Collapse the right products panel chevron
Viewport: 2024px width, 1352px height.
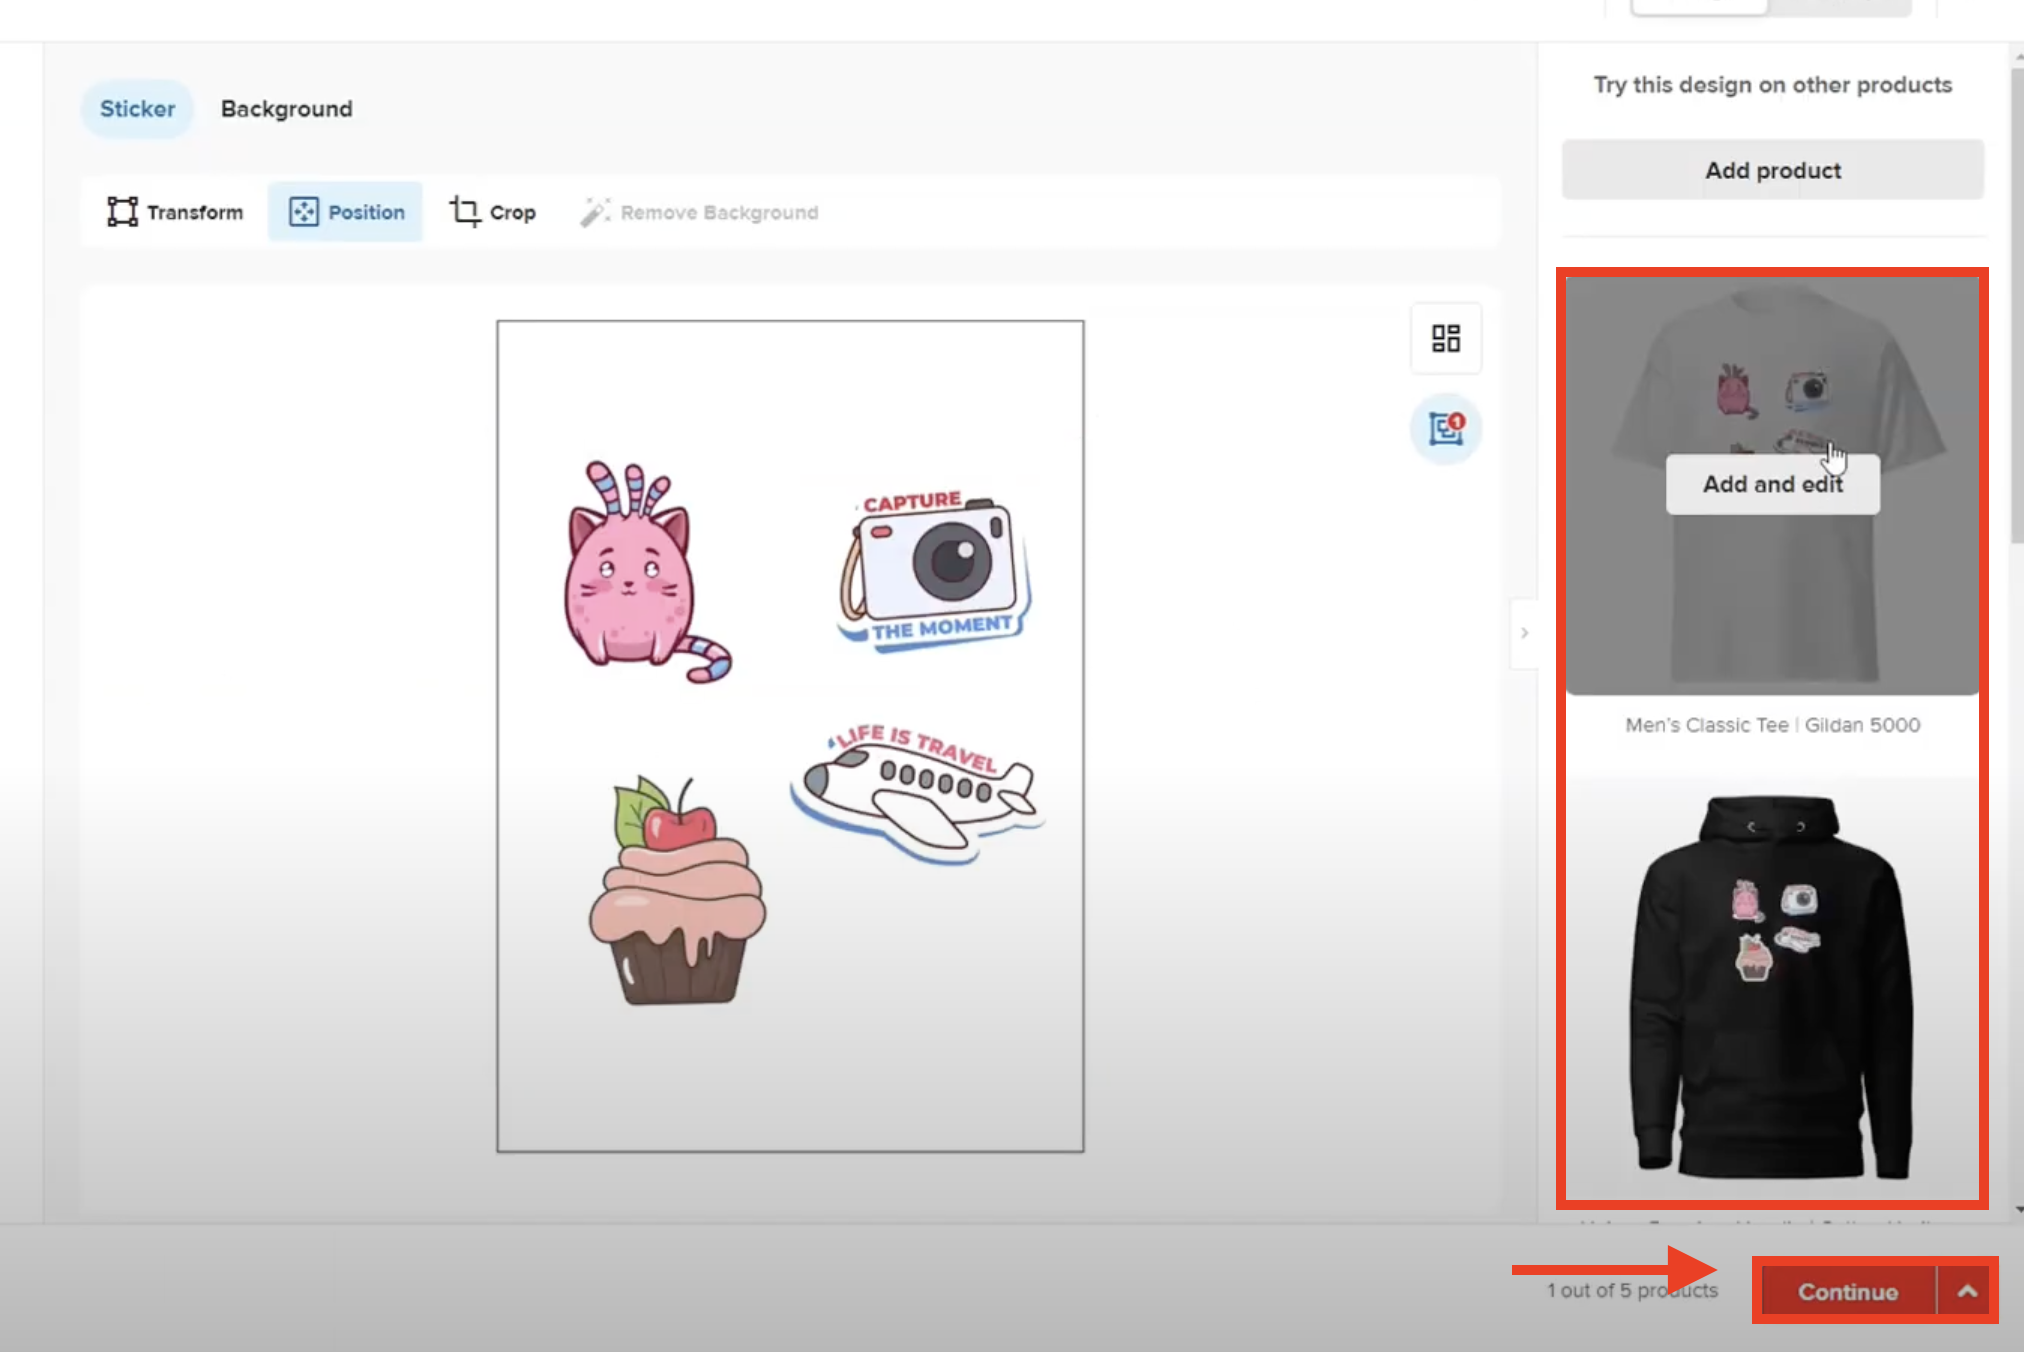pos(1524,633)
